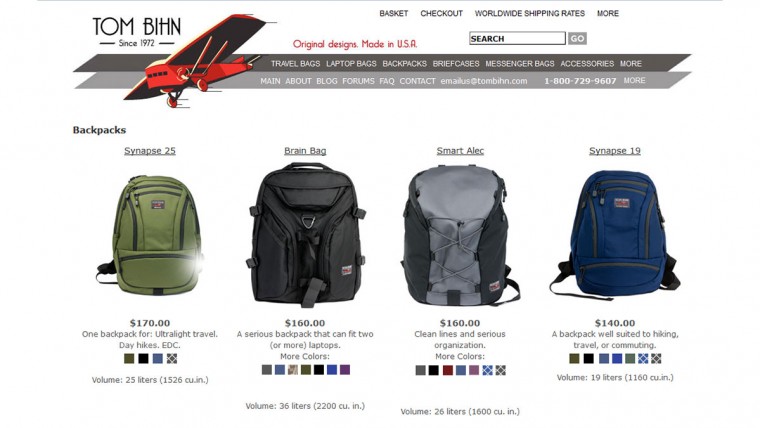
Task: Open the Synapse 25 product link
Action: (x=150, y=151)
